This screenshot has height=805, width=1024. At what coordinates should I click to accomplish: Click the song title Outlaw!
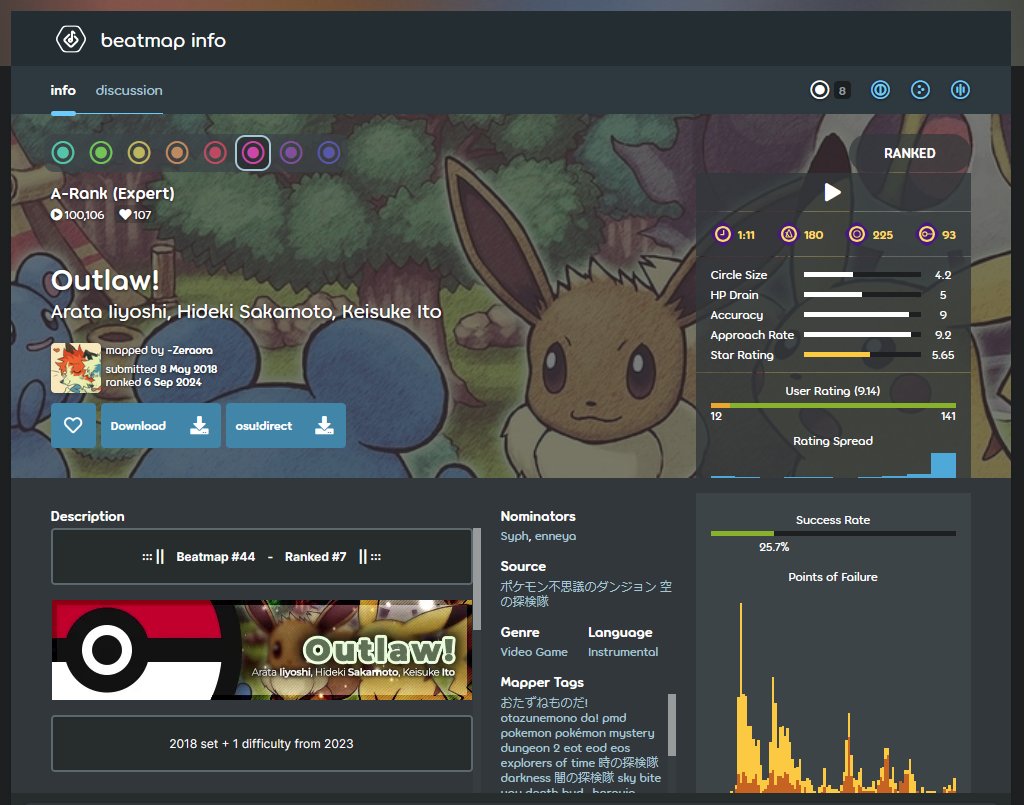[x=105, y=281]
